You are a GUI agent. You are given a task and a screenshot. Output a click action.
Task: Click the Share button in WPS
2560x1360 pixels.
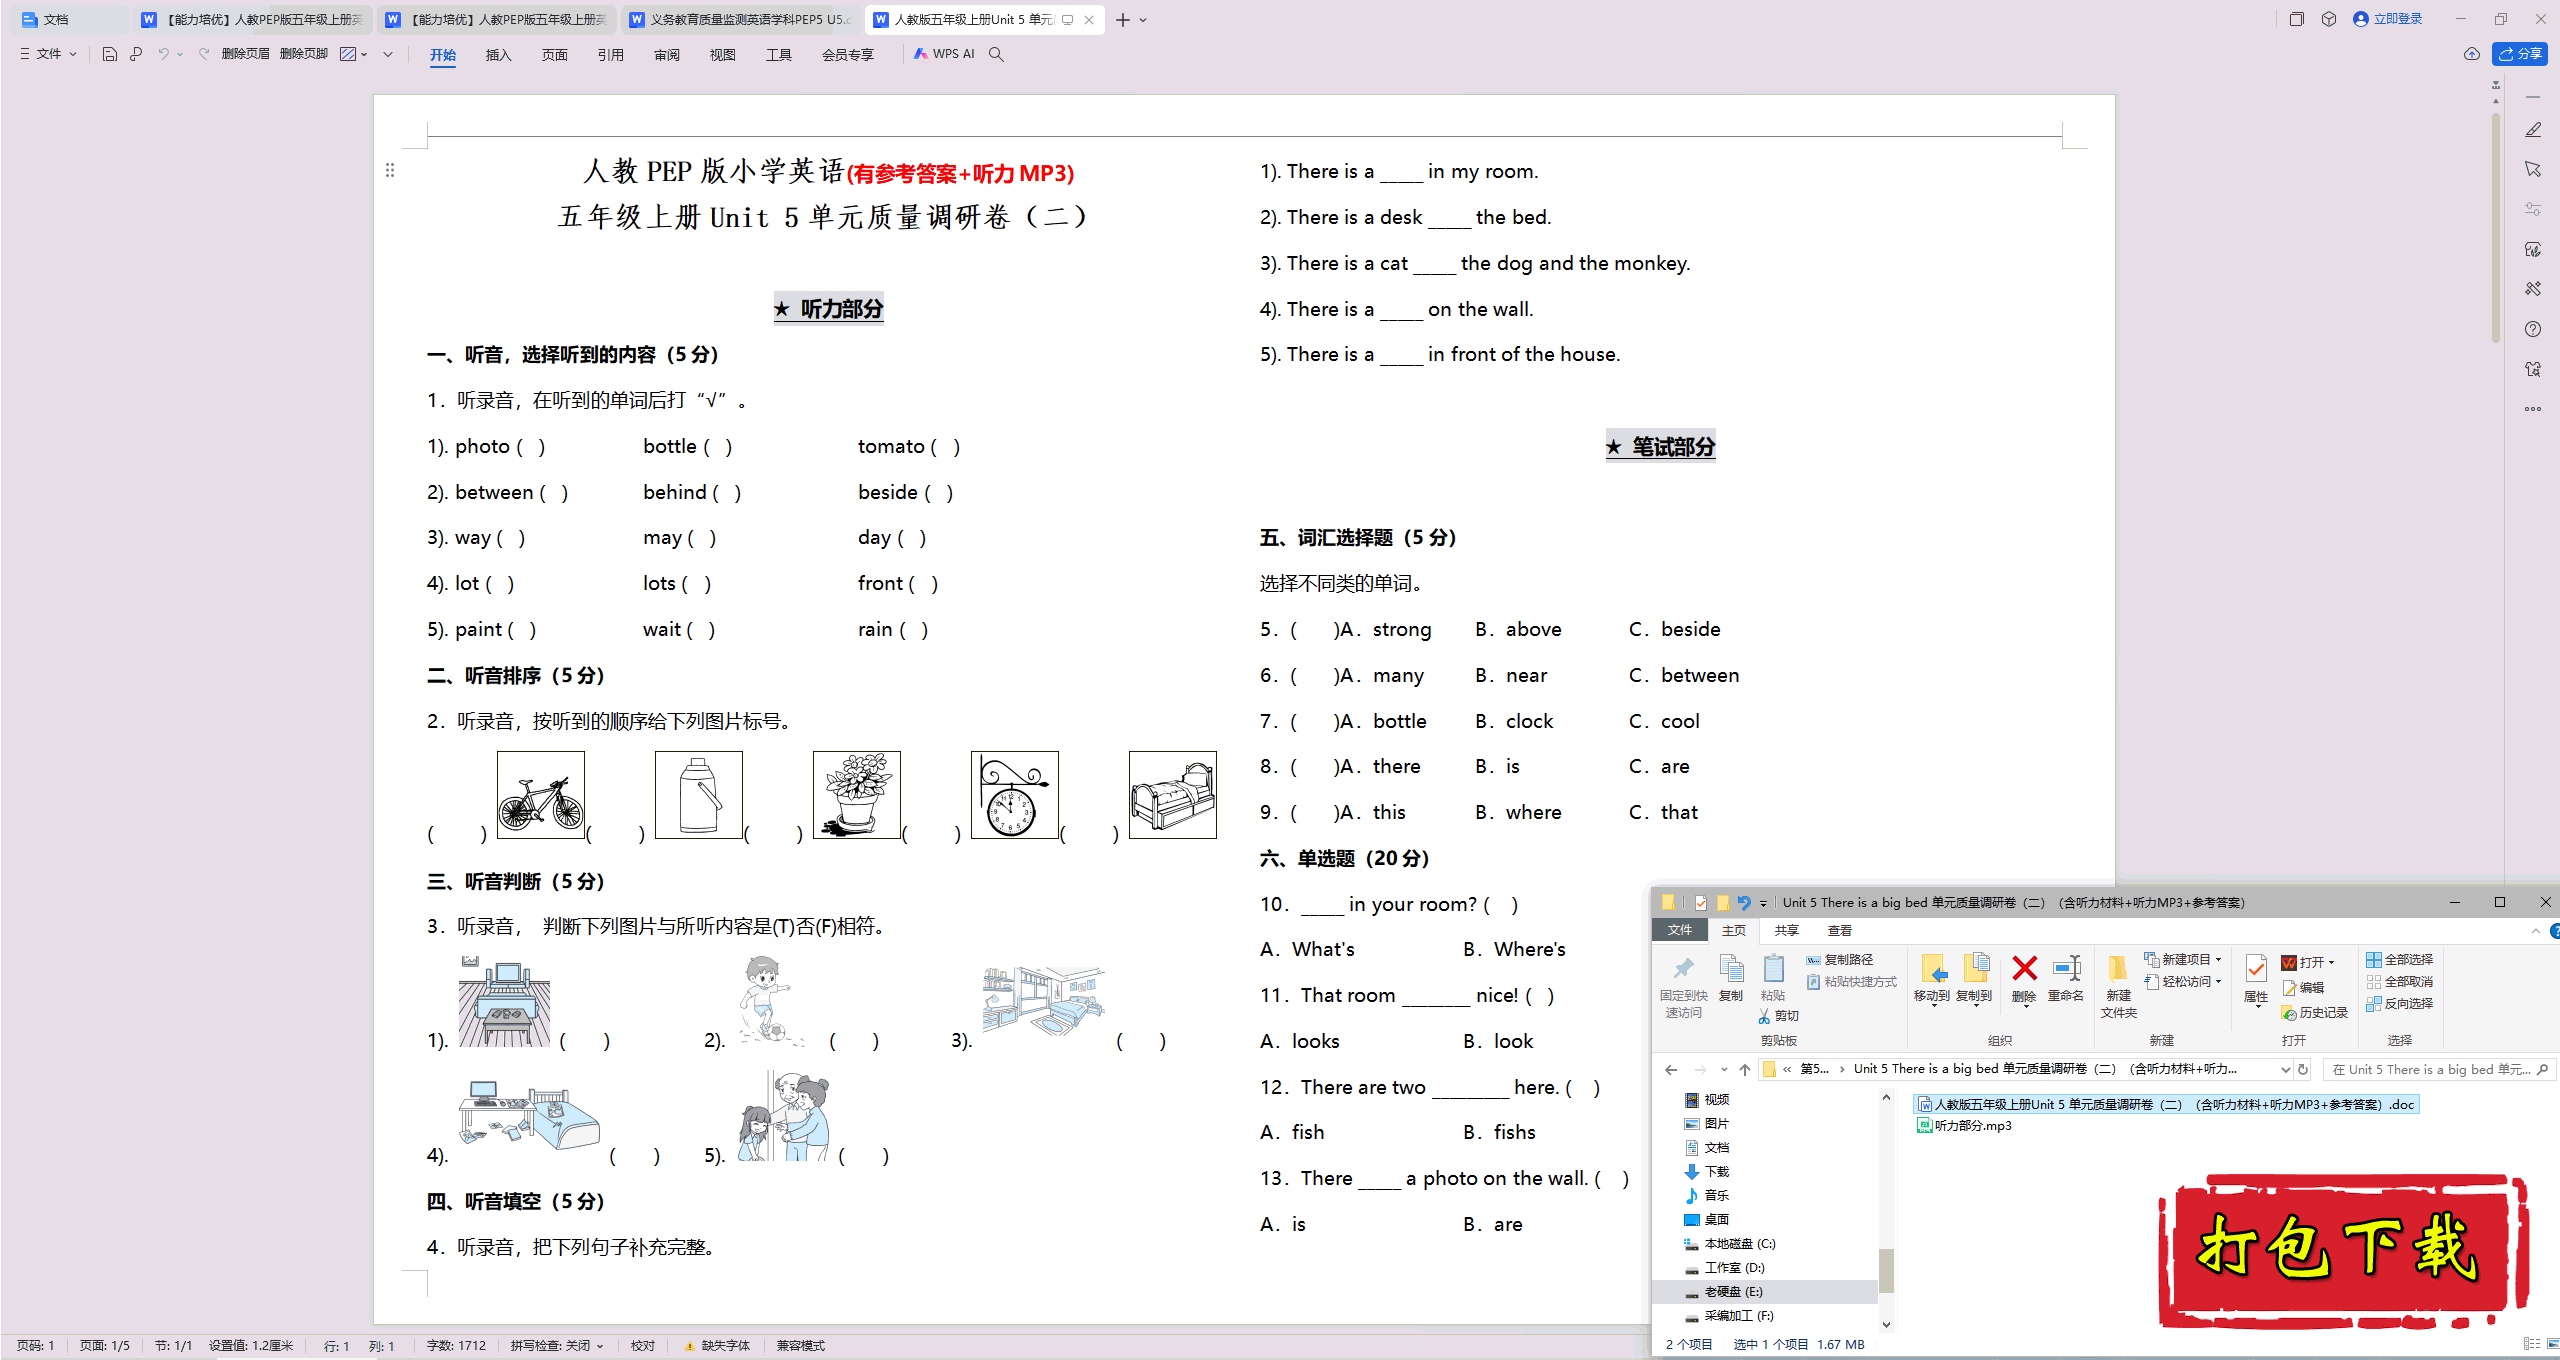tap(2520, 54)
